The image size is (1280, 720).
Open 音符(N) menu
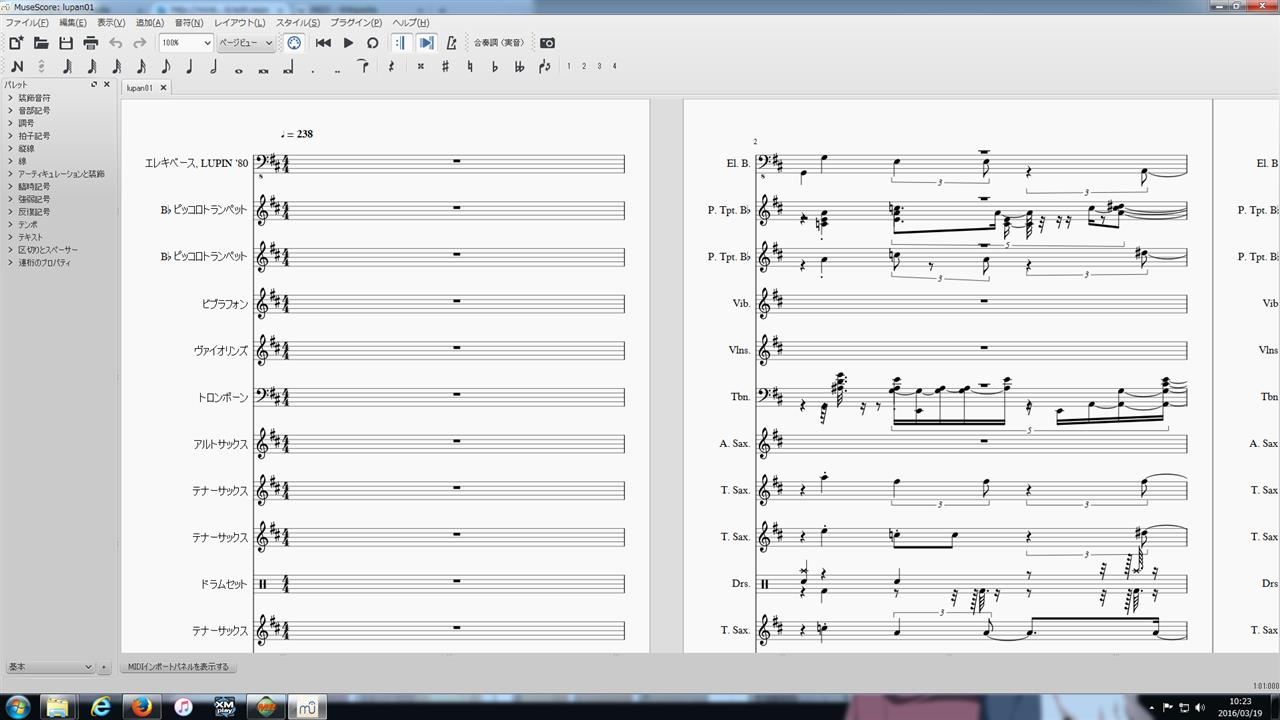pyautogui.click(x=188, y=22)
